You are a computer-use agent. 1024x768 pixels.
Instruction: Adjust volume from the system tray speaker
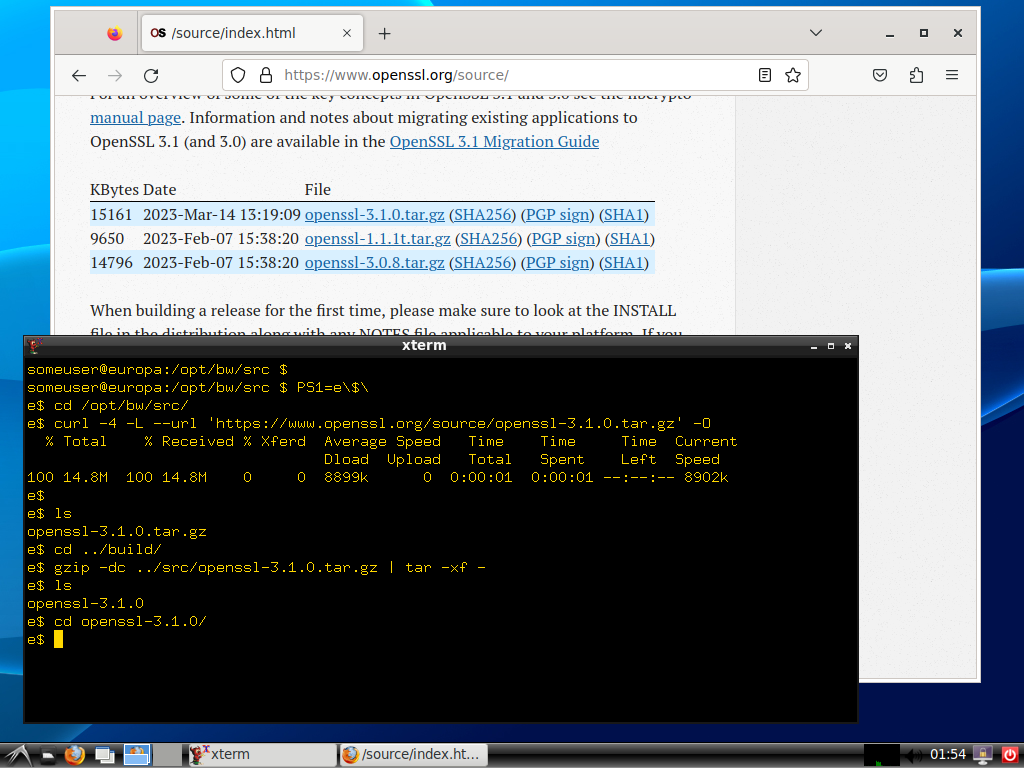pos(914,754)
